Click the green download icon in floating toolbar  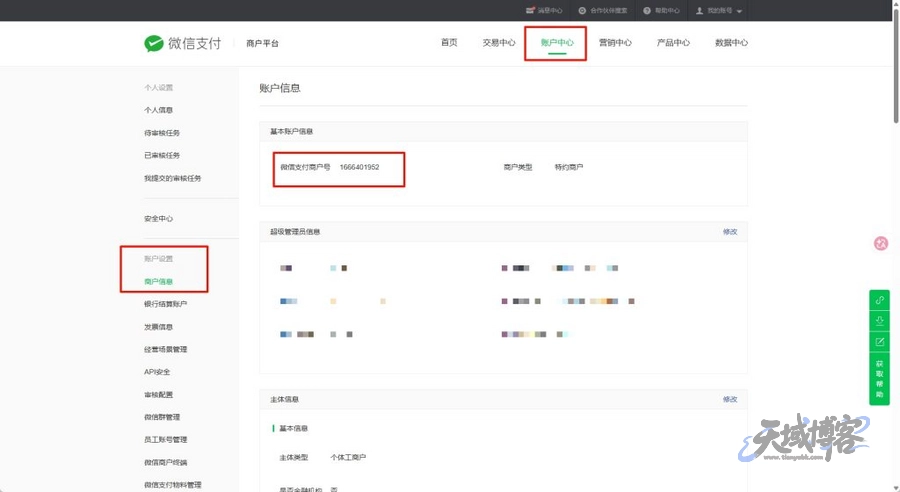(879, 321)
